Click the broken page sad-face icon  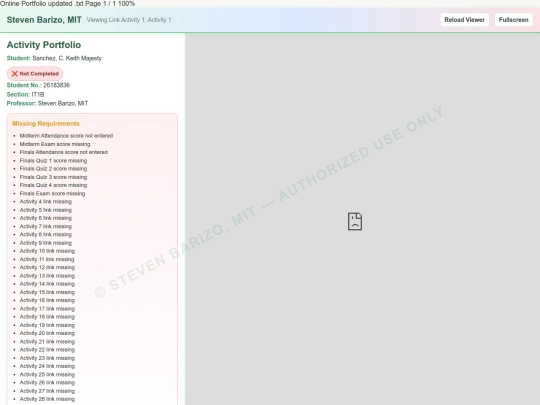355,221
